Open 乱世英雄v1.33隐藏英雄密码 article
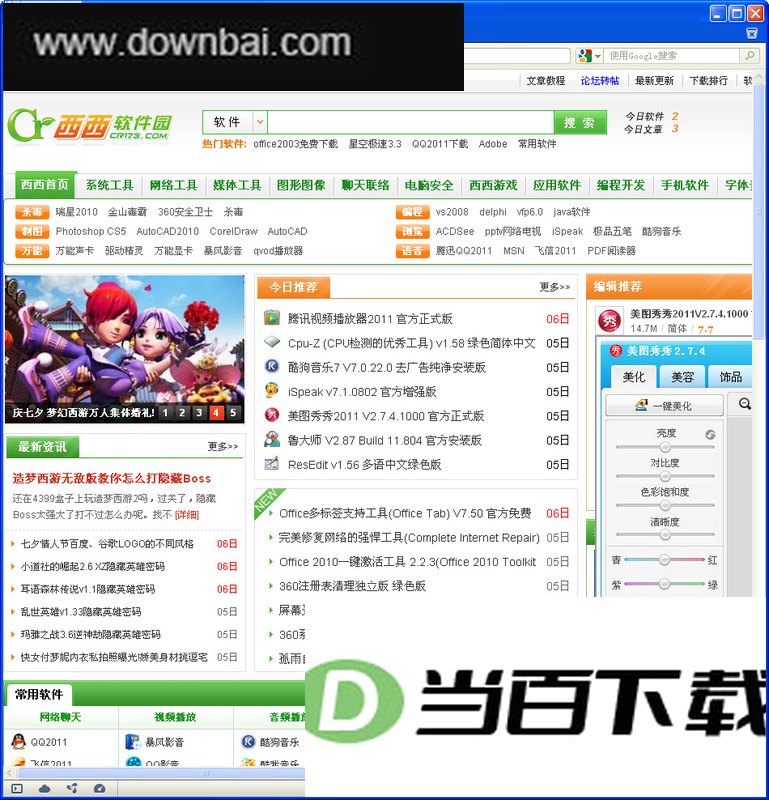 coord(81,612)
